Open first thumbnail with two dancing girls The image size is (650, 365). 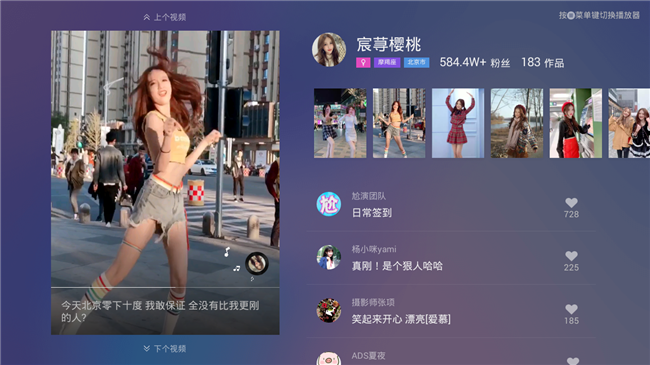(x=340, y=123)
